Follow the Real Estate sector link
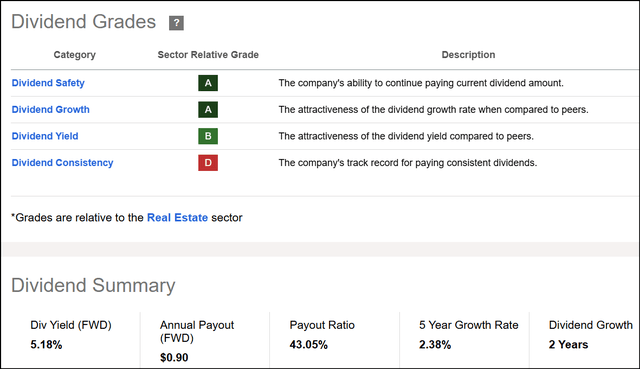The width and height of the screenshot is (640, 369). click(177, 218)
